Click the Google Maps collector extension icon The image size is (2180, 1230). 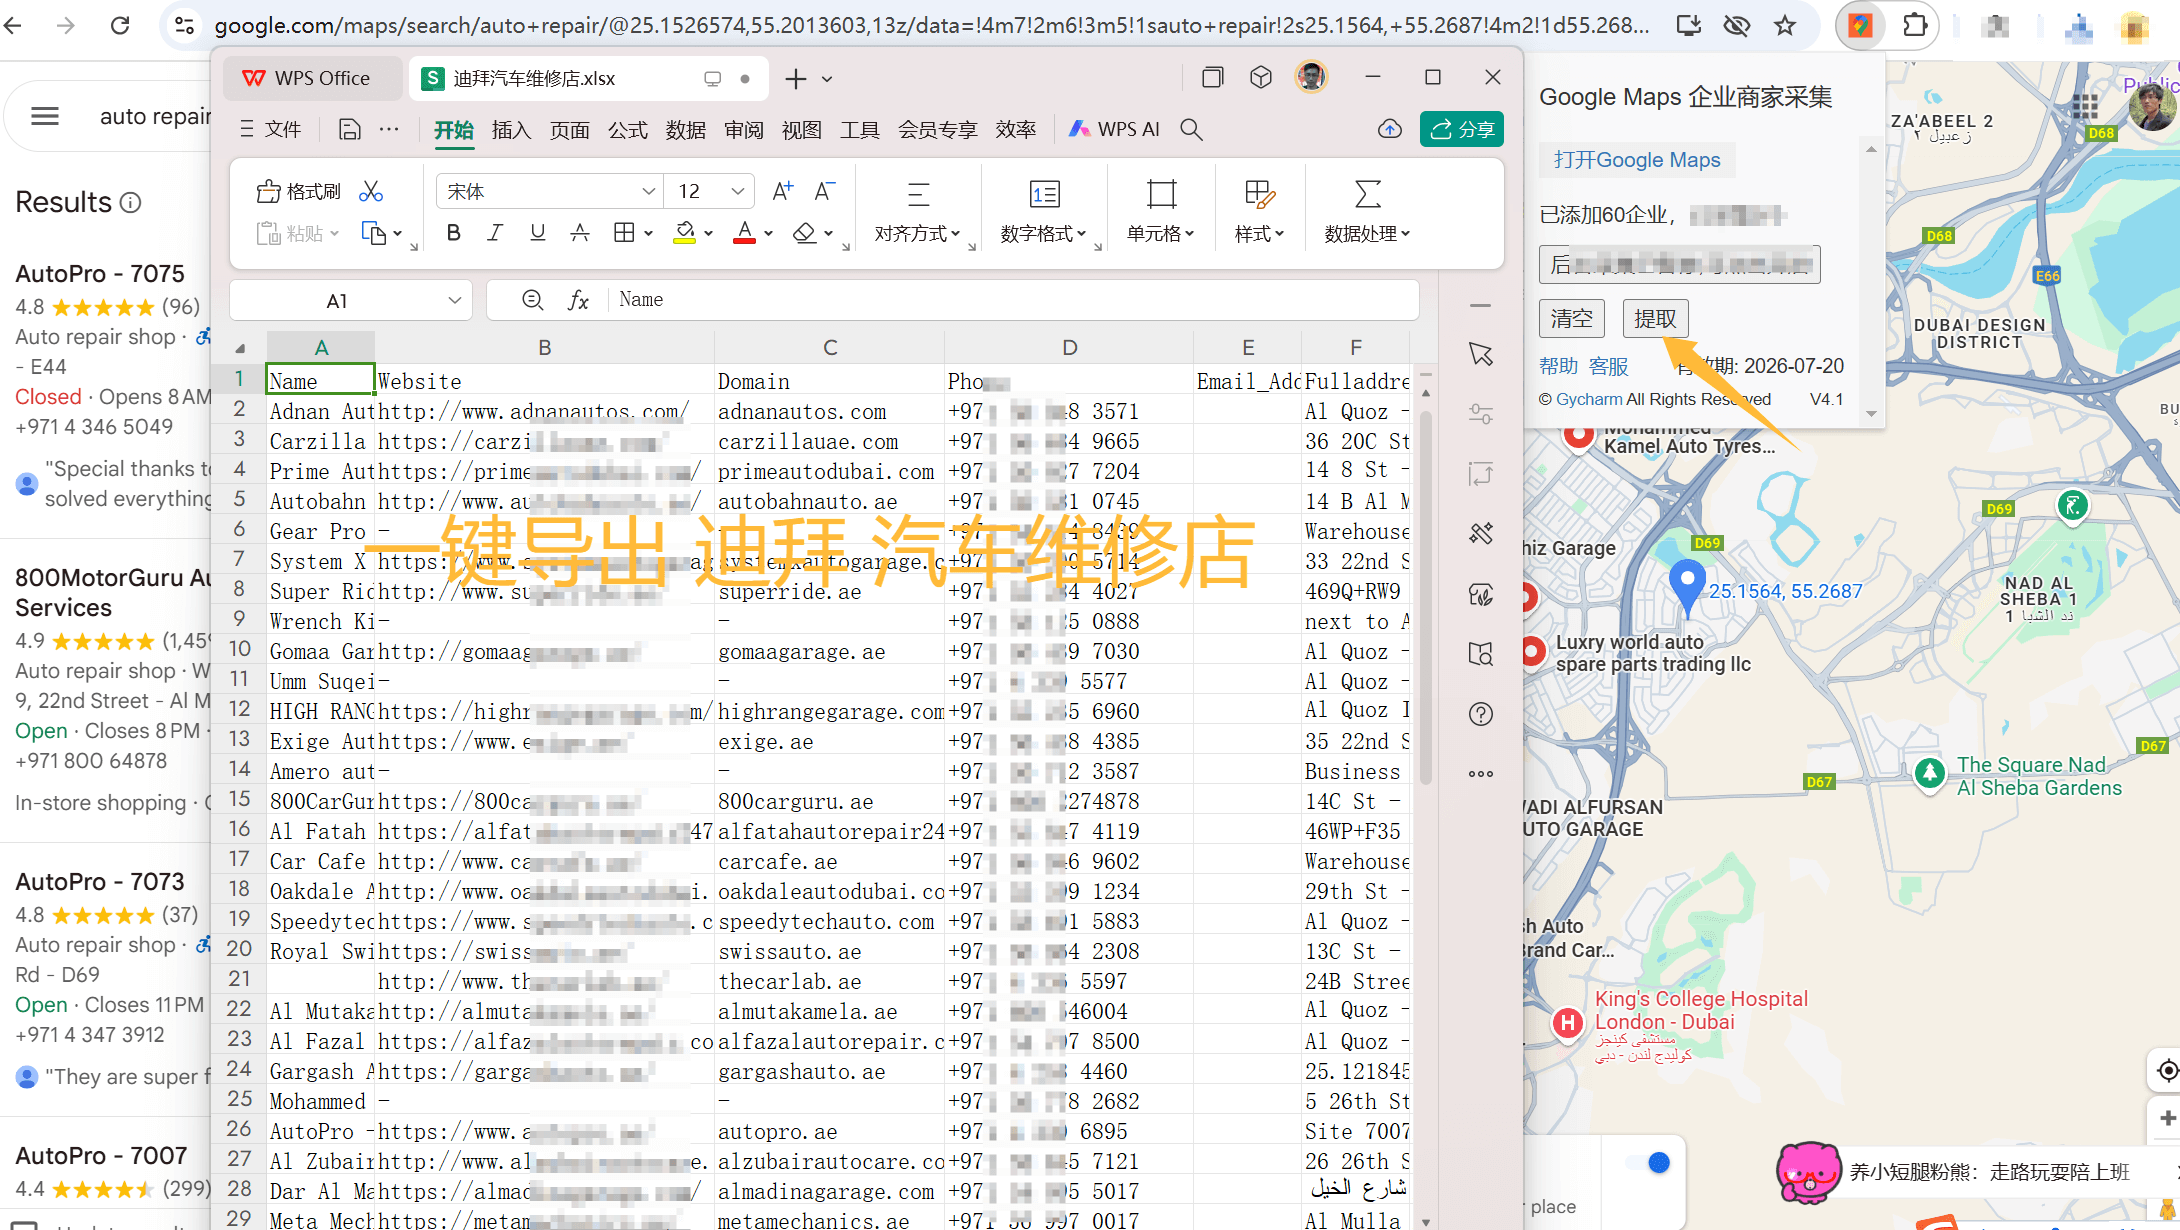pyautogui.click(x=1860, y=25)
